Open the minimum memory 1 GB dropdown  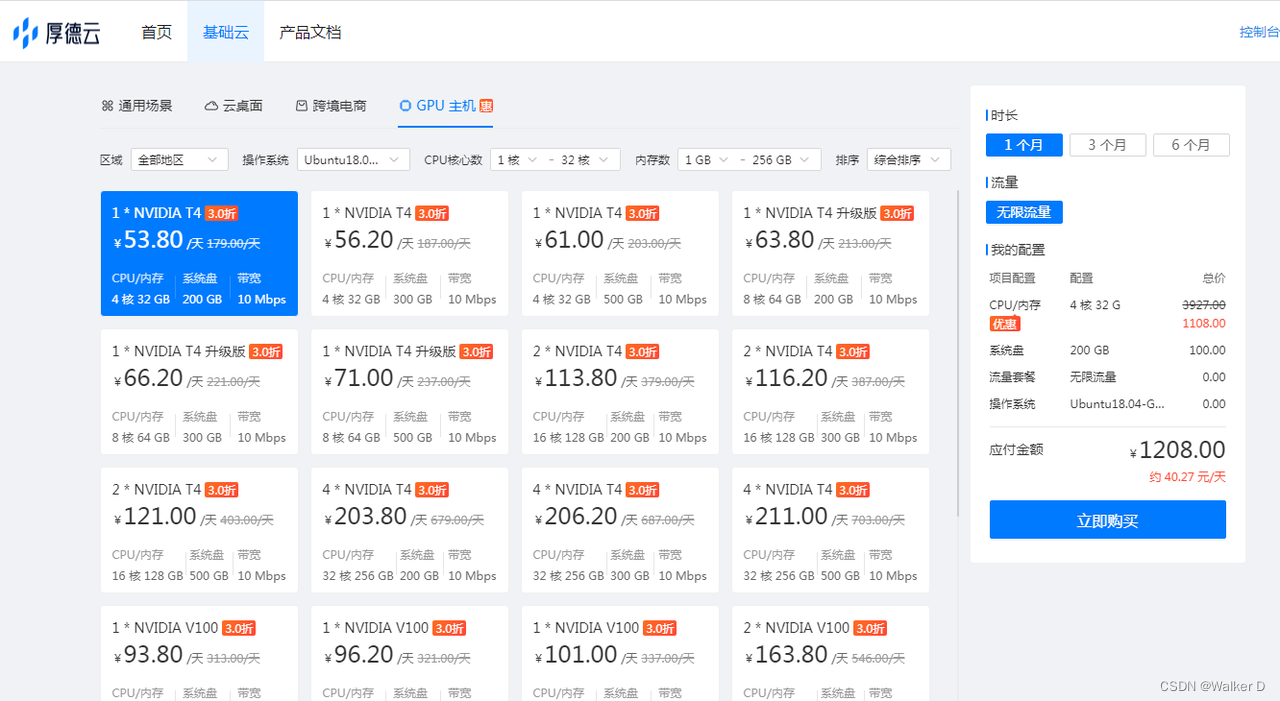click(x=706, y=160)
